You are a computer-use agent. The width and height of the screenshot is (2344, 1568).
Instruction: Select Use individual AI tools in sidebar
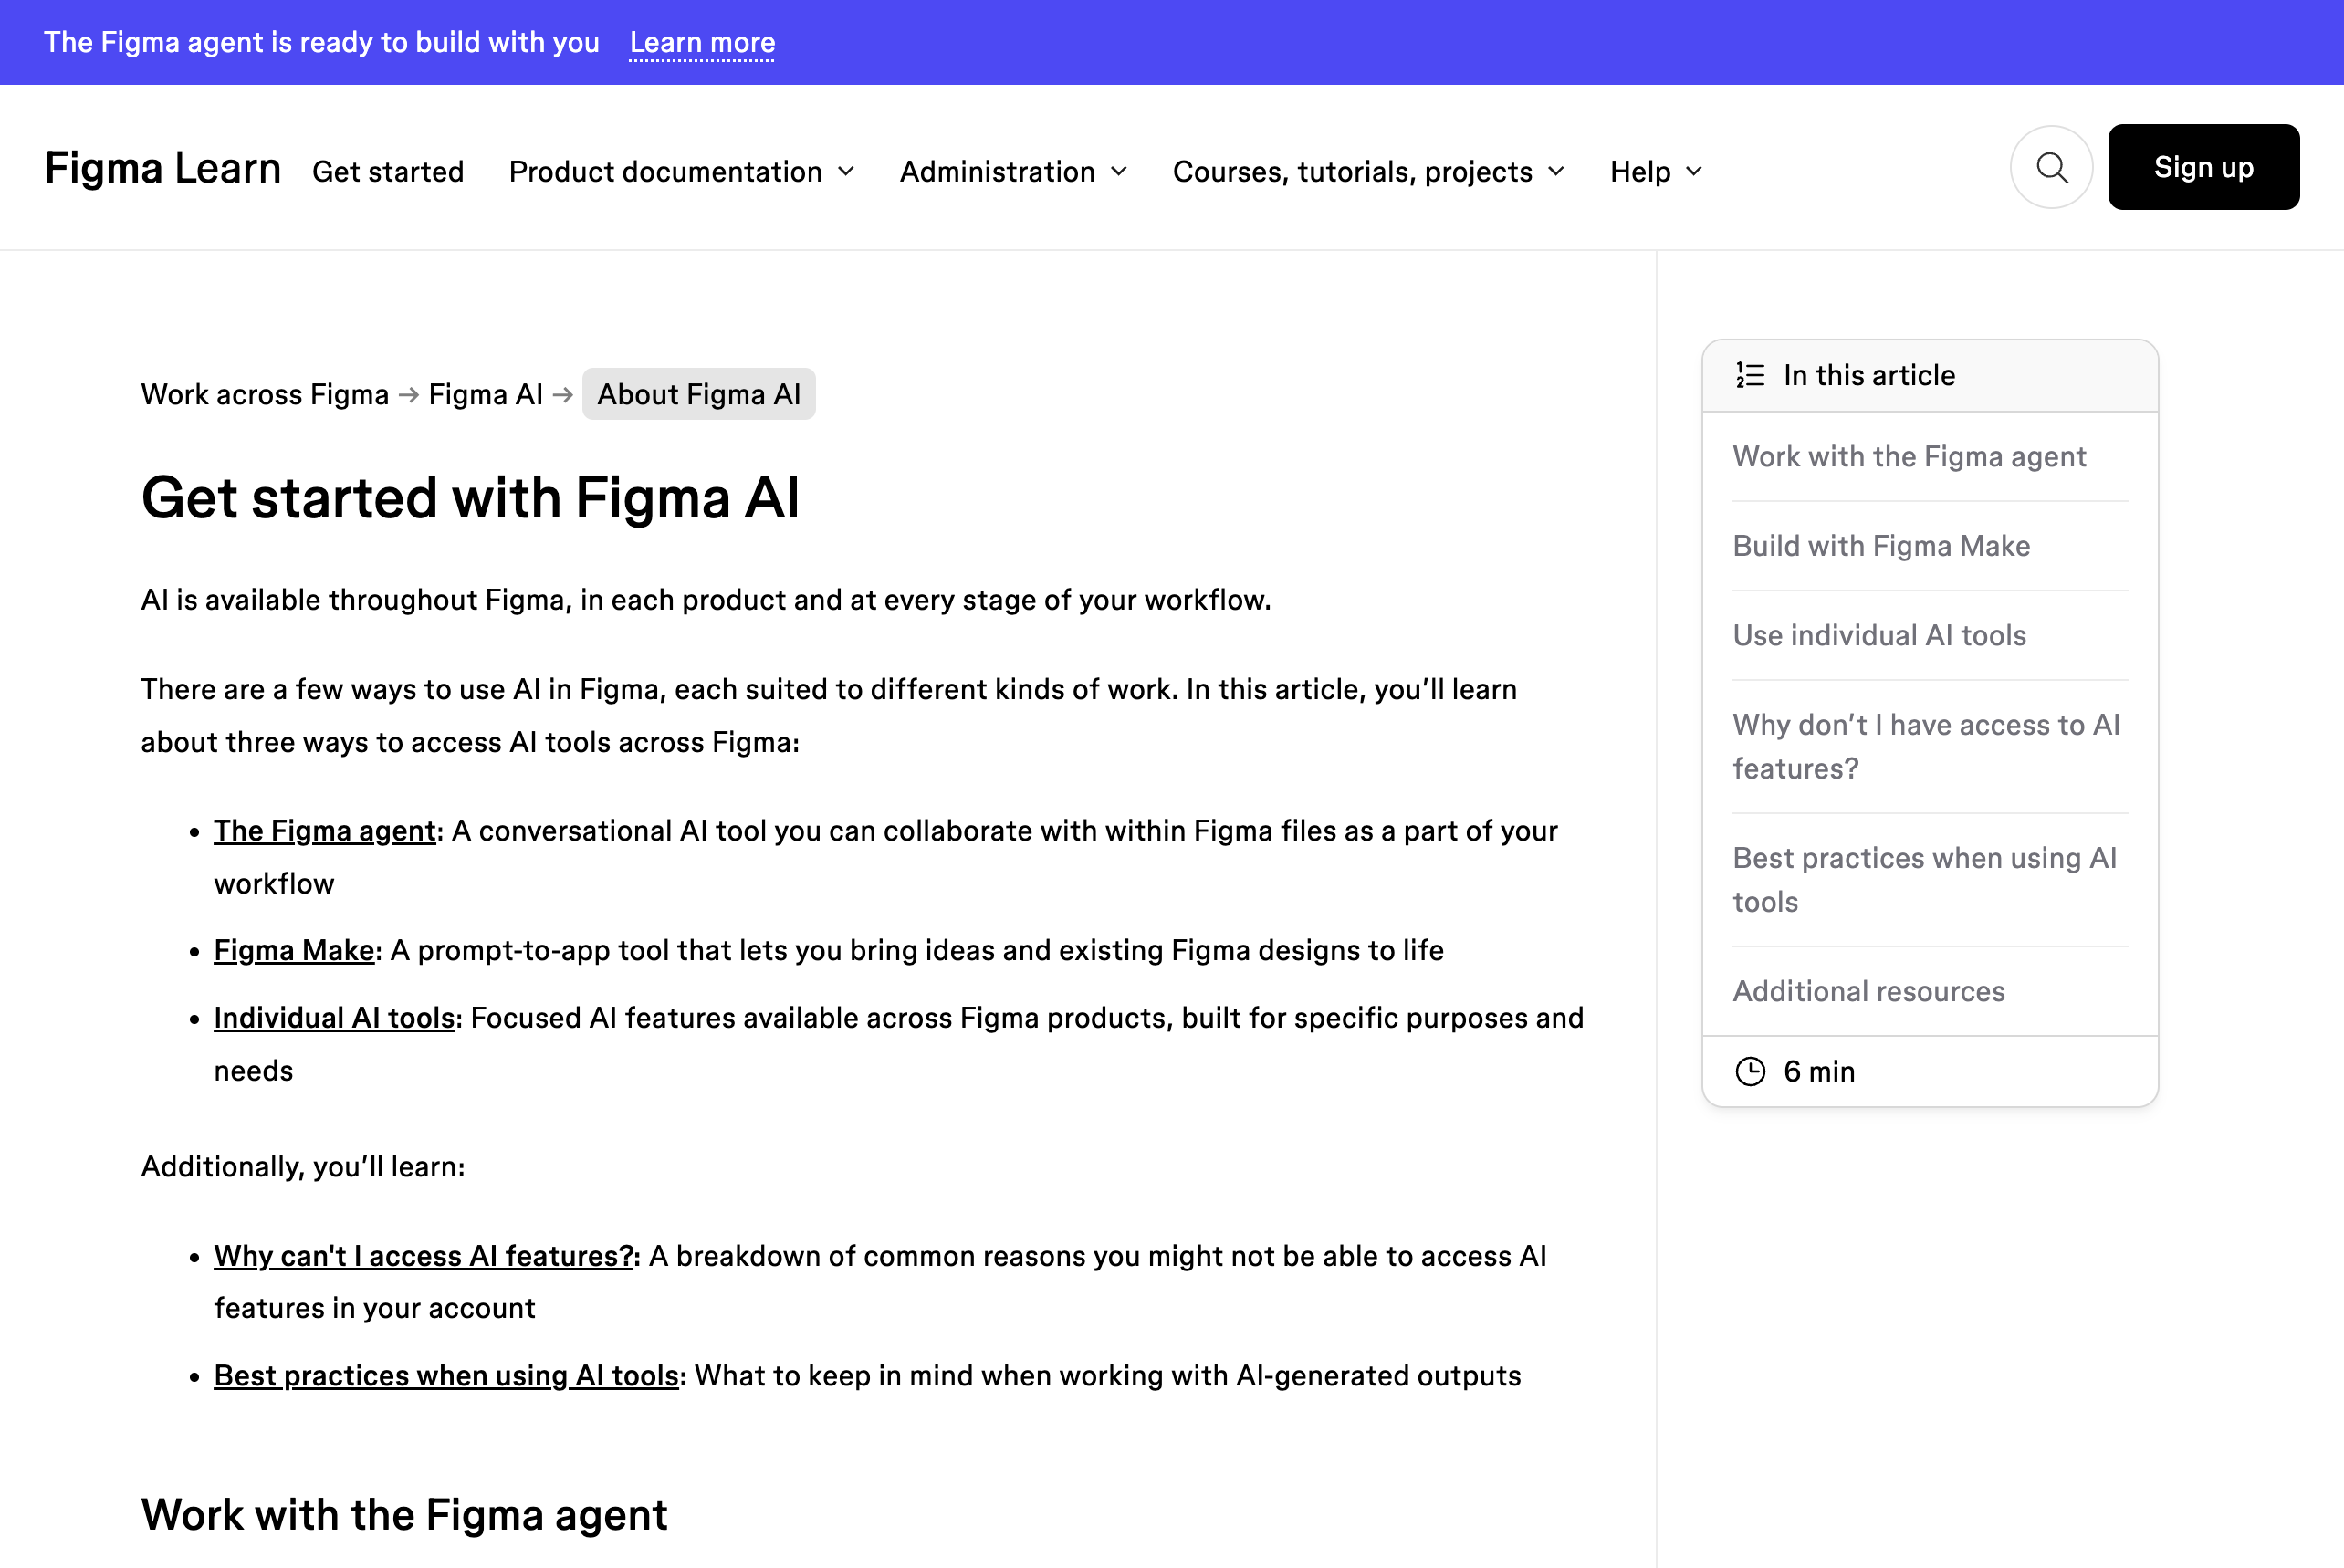[1879, 635]
